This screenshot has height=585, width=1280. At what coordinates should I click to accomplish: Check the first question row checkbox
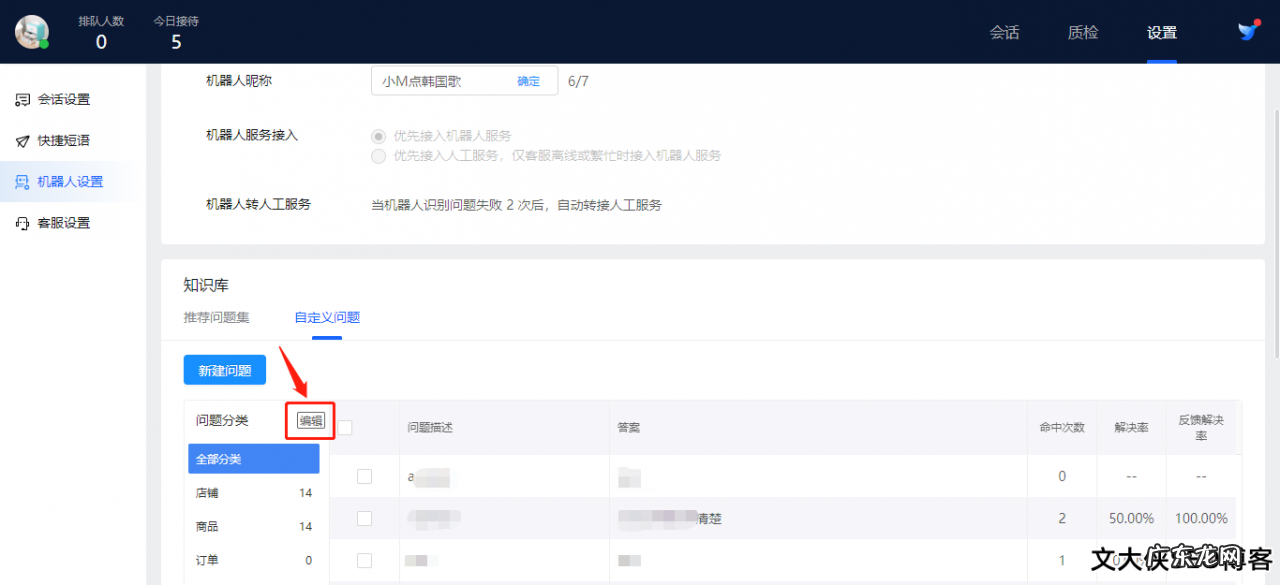click(364, 476)
